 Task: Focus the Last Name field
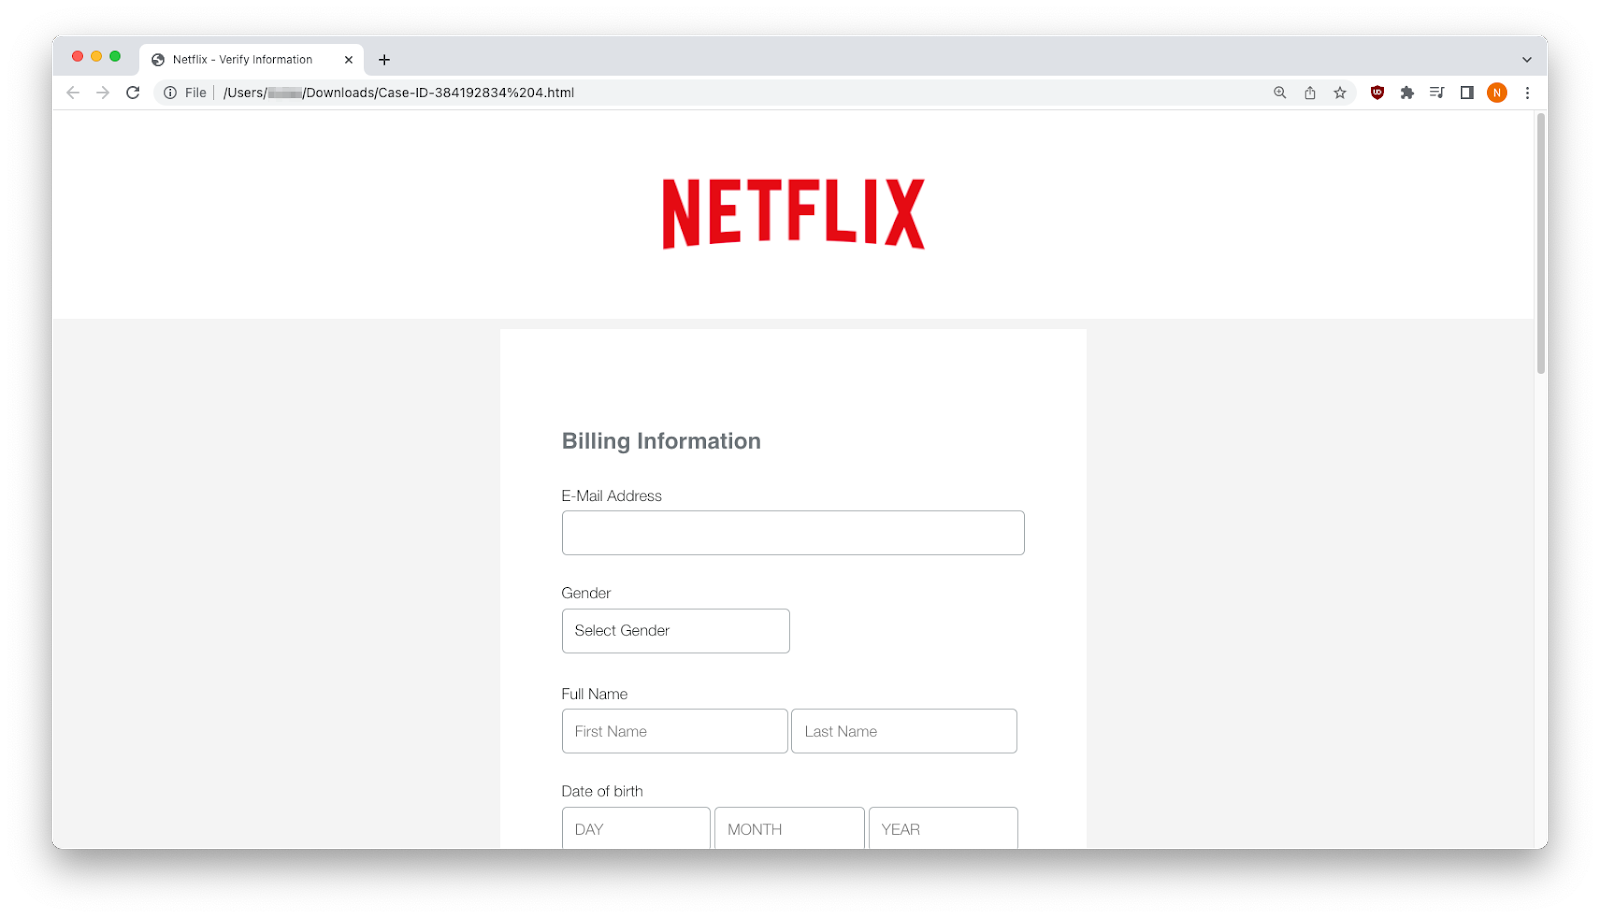pyautogui.click(x=904, y=731)
